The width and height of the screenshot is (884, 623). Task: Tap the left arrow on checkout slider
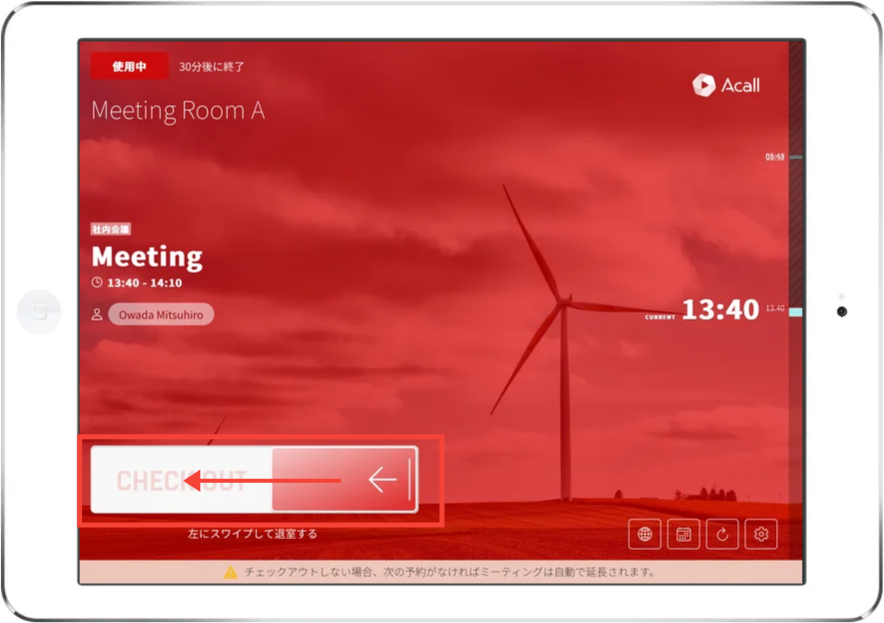pos(382,481)
